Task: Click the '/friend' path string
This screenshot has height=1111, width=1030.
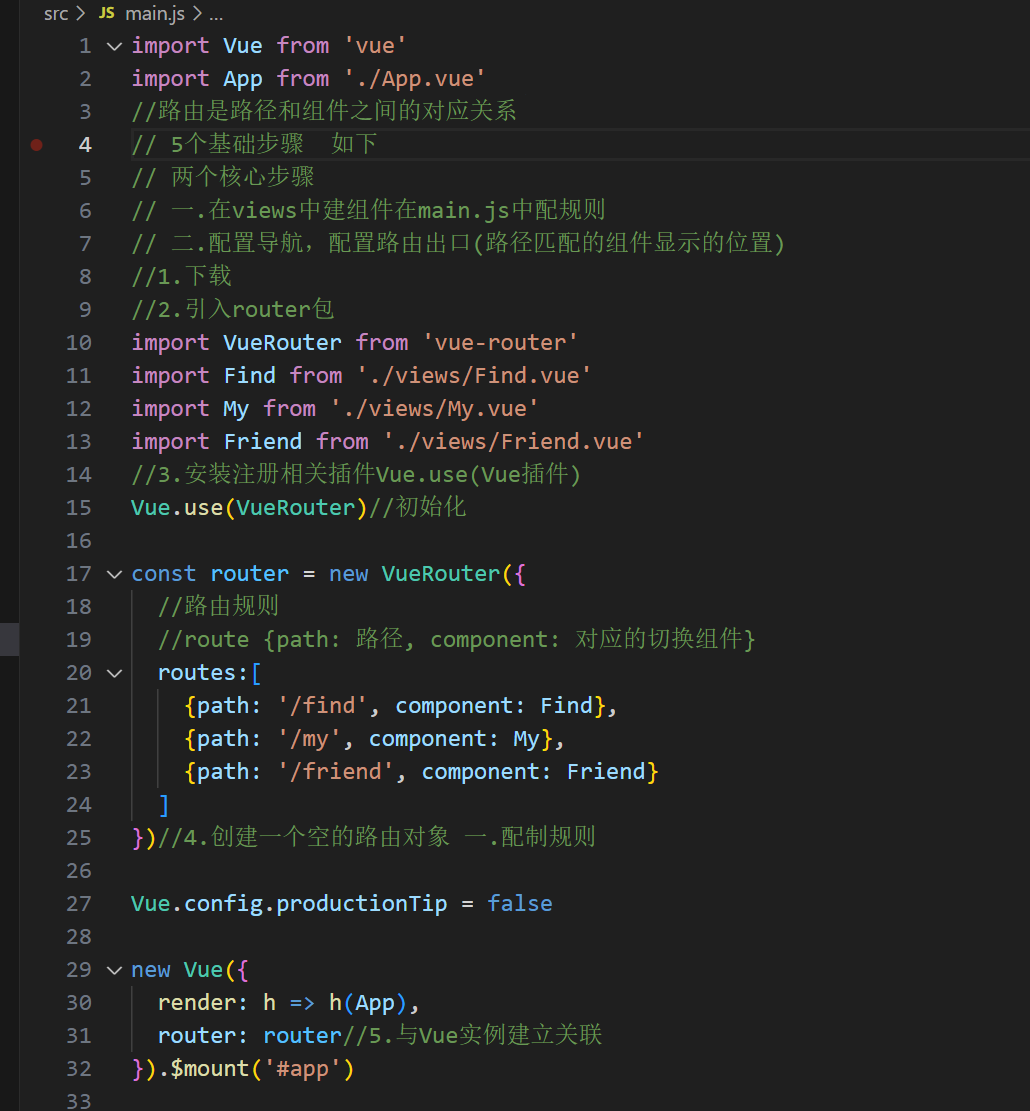Action: point(336,772)
